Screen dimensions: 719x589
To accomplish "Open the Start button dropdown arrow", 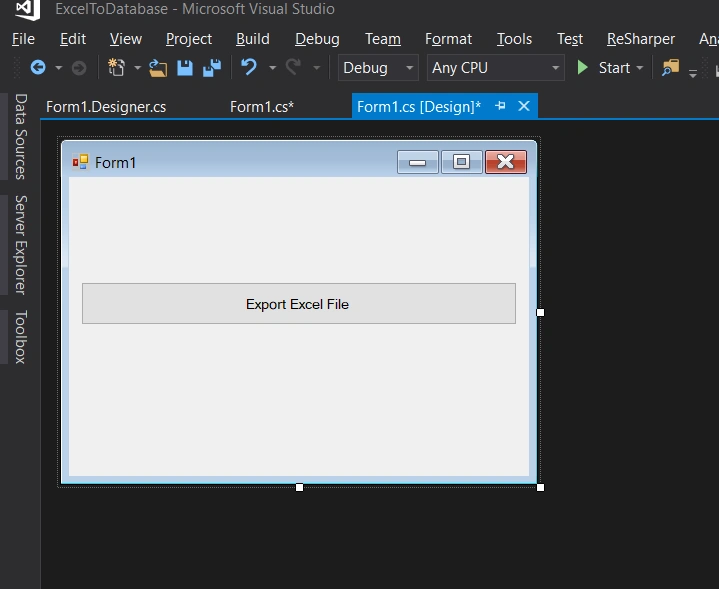I will click(x=640, y=68).
